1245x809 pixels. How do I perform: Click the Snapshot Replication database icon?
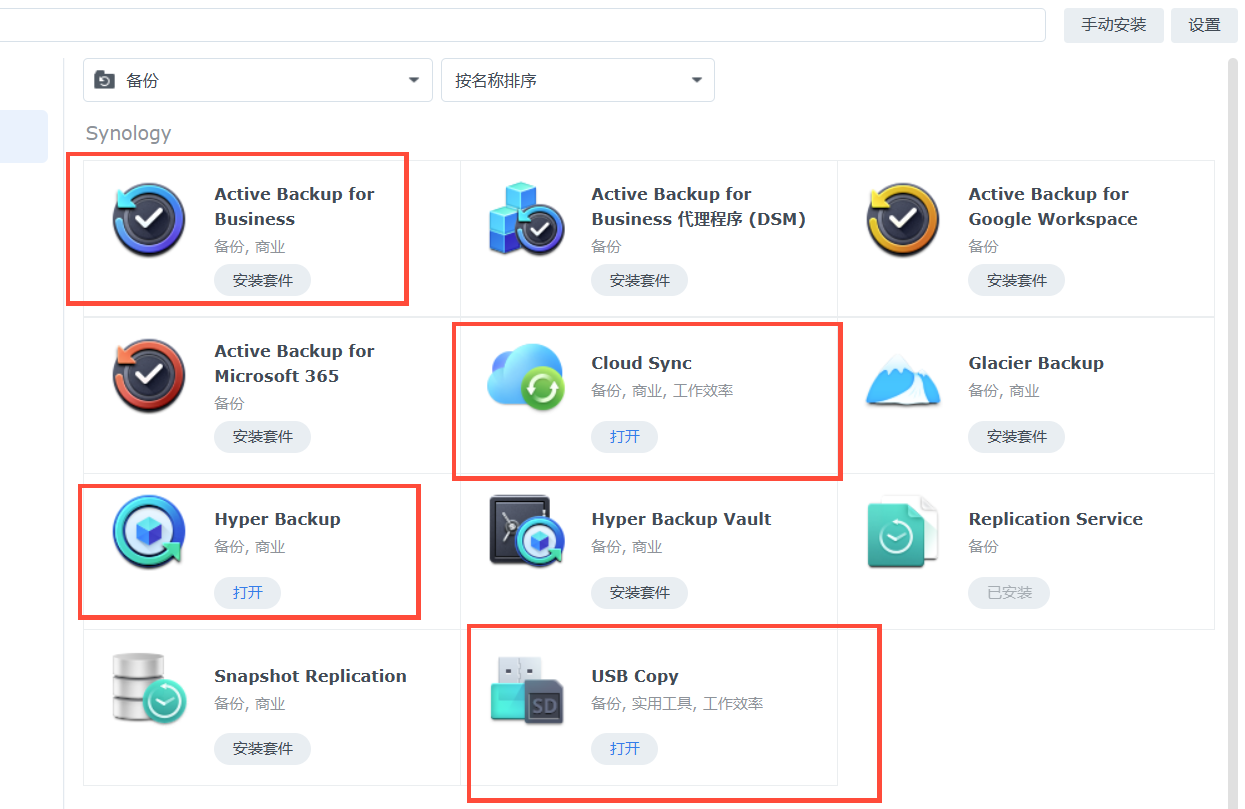click(x=149, y=688)
